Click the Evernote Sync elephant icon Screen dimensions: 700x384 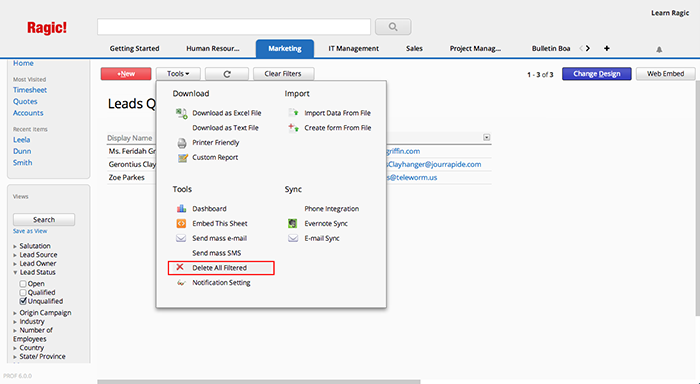(293, 223)
